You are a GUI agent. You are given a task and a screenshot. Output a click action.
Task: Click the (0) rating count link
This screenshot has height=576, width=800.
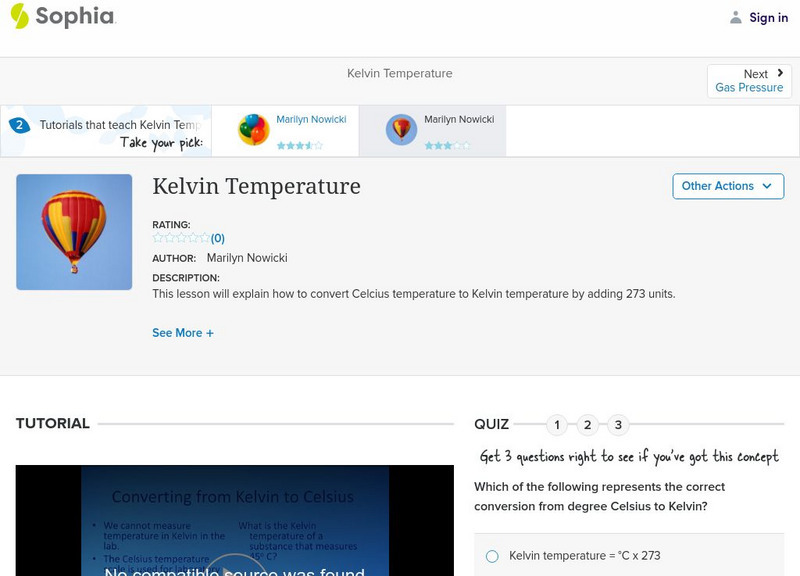(217, 238)
